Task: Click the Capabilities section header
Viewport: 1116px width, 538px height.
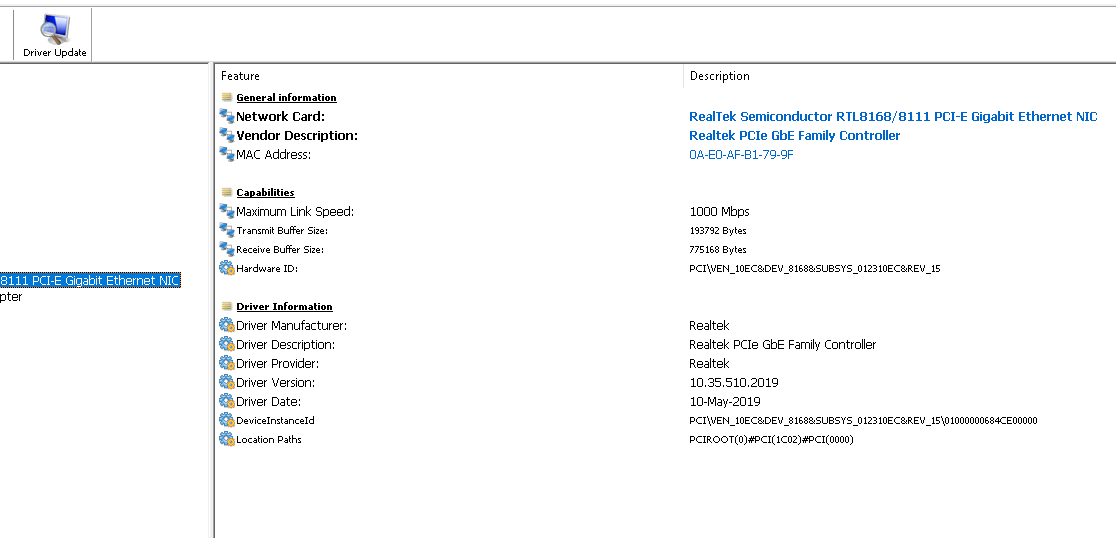Action: coord(265,193)
